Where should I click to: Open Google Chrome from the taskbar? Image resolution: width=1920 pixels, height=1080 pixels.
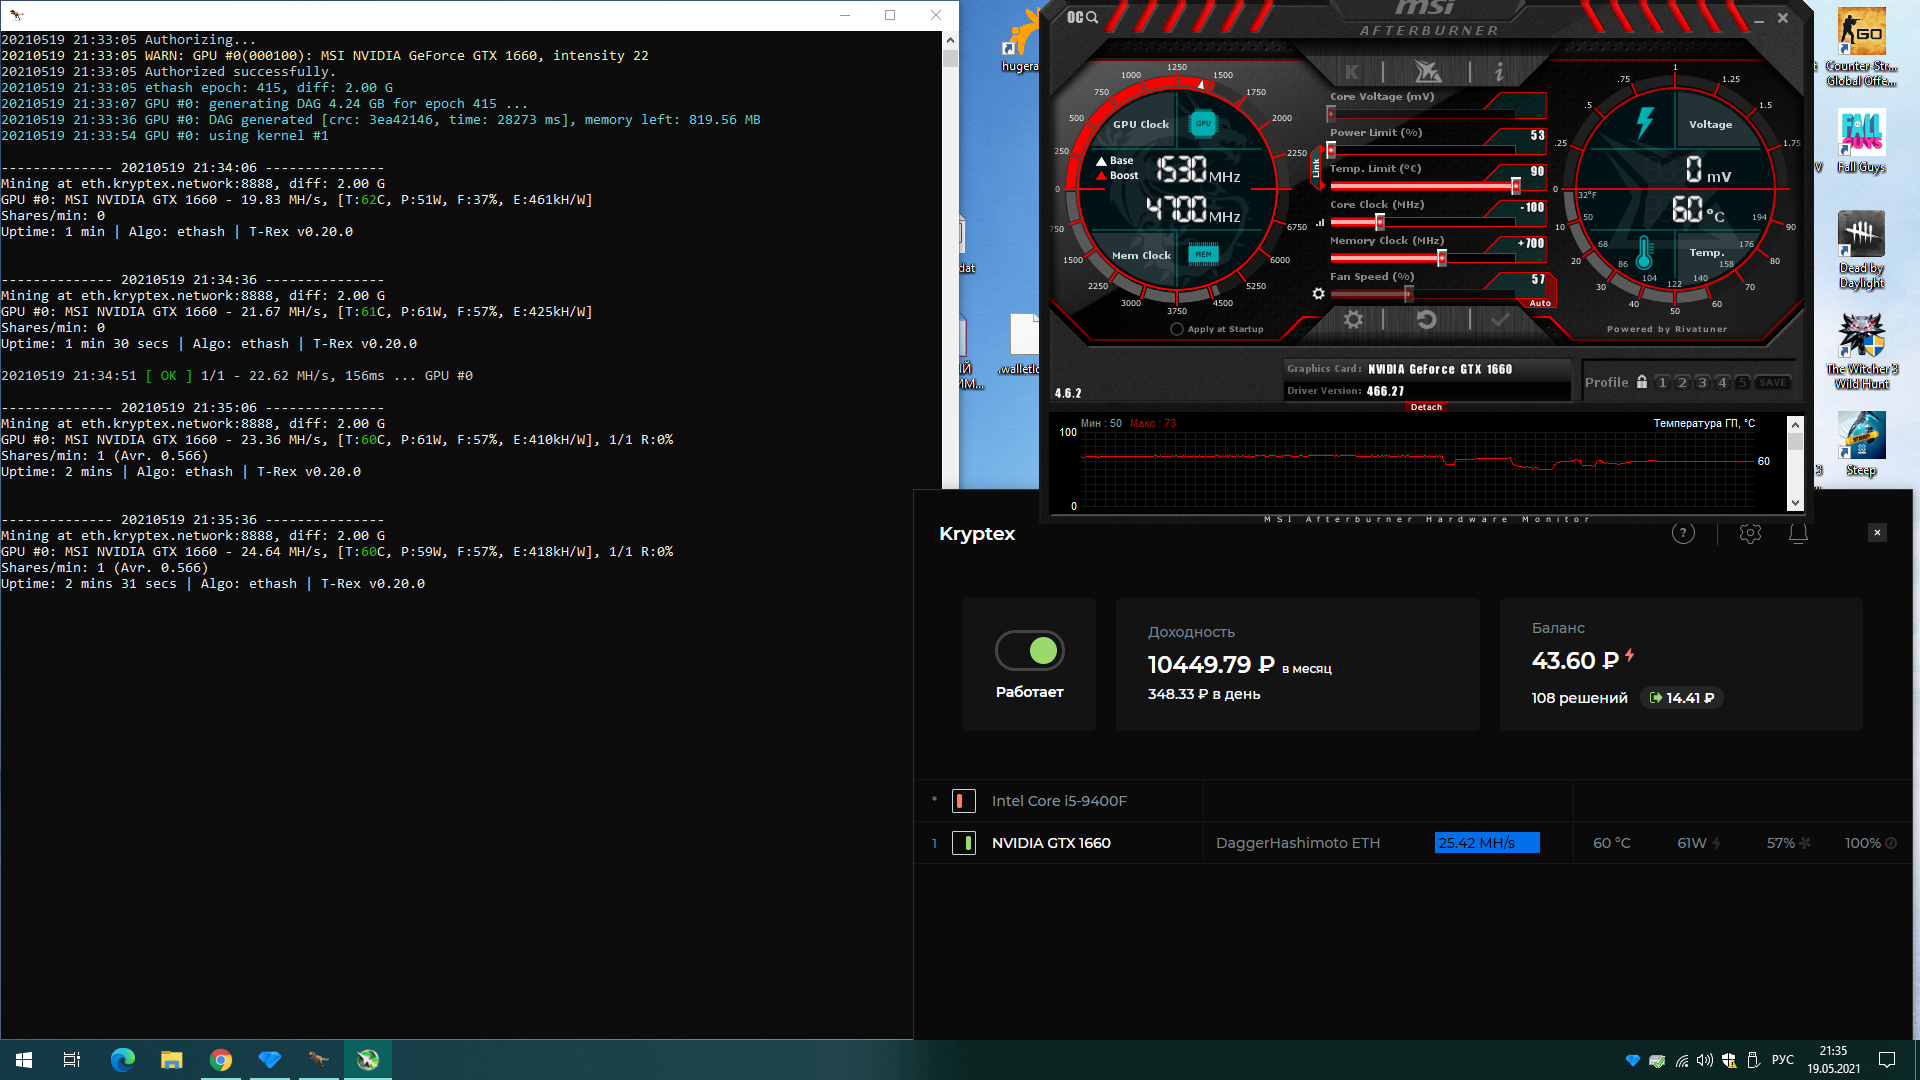[220, 1060]
